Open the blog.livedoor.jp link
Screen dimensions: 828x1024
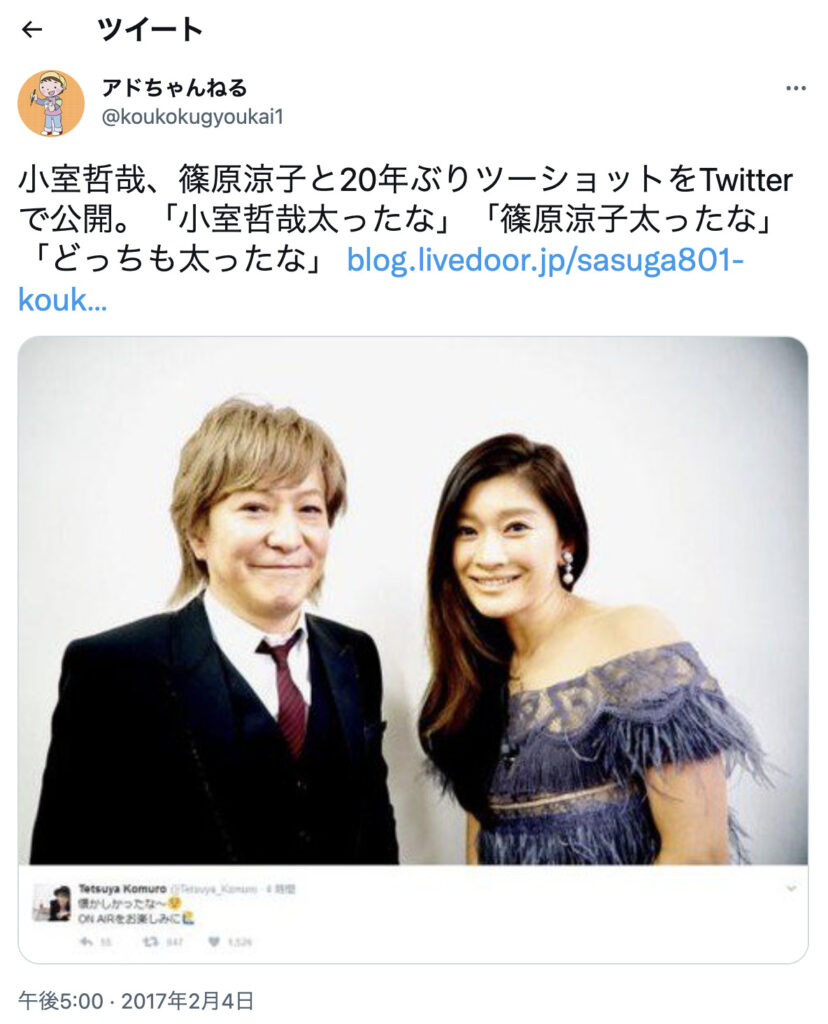pyautogui.click(x=545, y=260)
